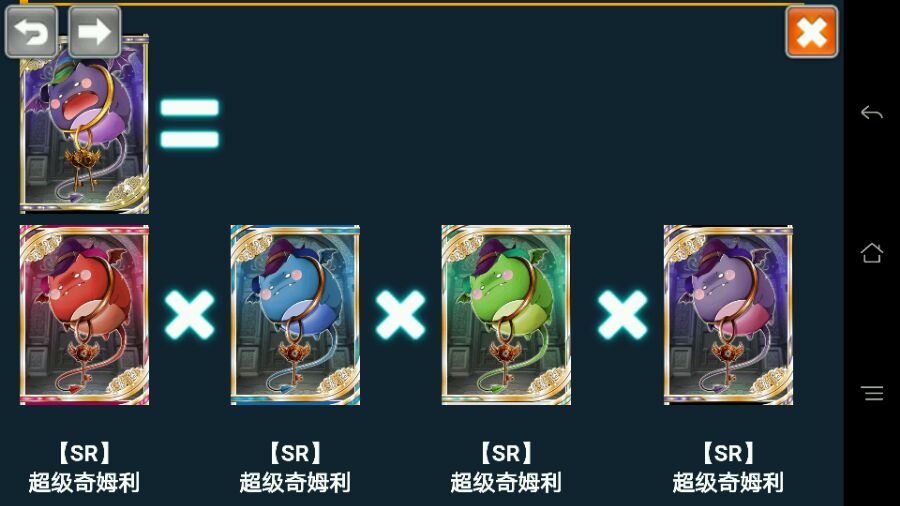Tap 【SR】超级奇姆利 label under blue card

pyautogui.click(x=295, y=468)
